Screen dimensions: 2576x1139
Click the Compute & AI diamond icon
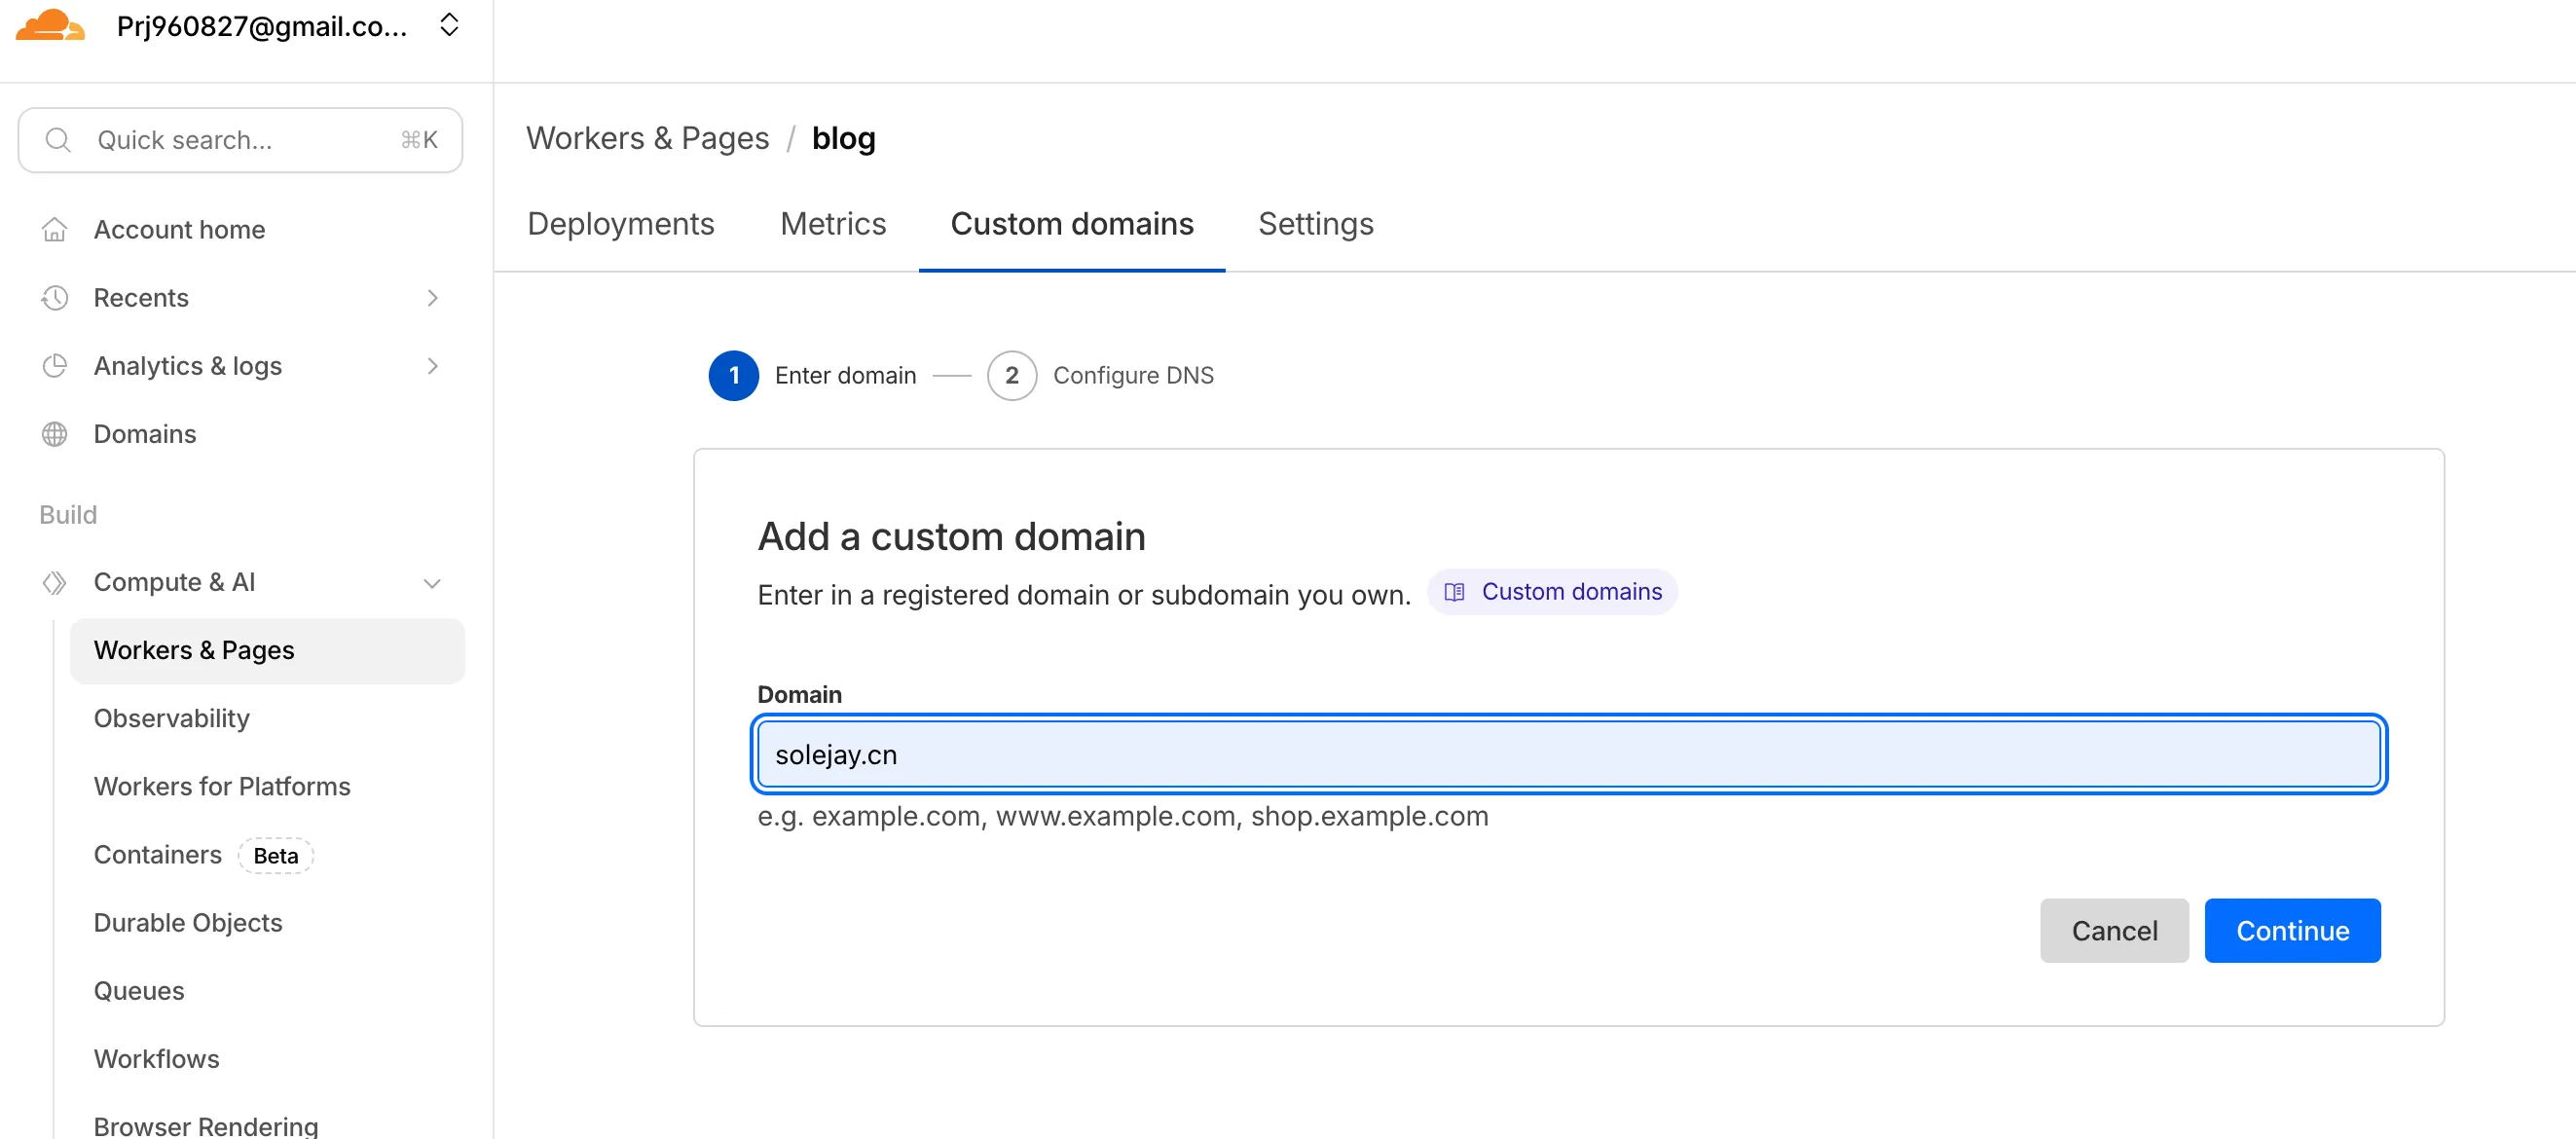coord(55,582)
